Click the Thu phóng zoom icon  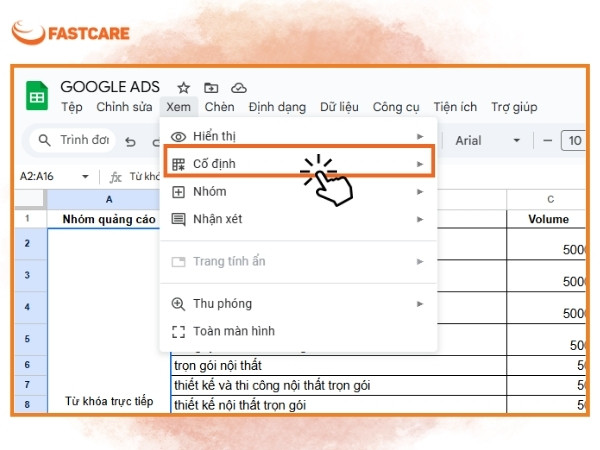coord(178,304)
